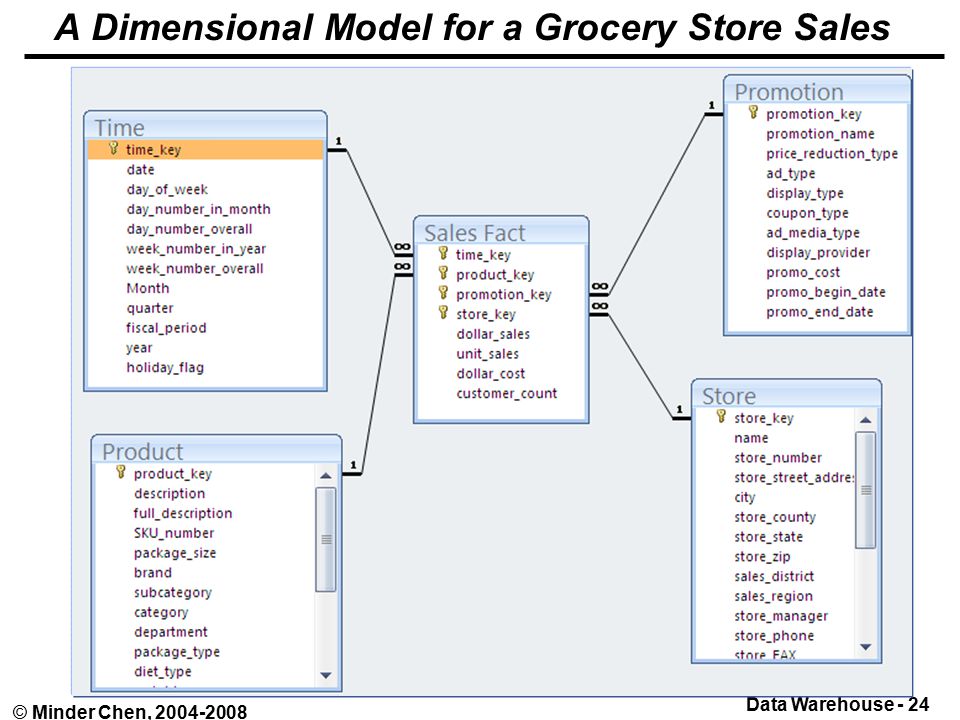This screenshot has height=720, width=960.
Task: Select the sales_region field
Action: coord(773,596)
